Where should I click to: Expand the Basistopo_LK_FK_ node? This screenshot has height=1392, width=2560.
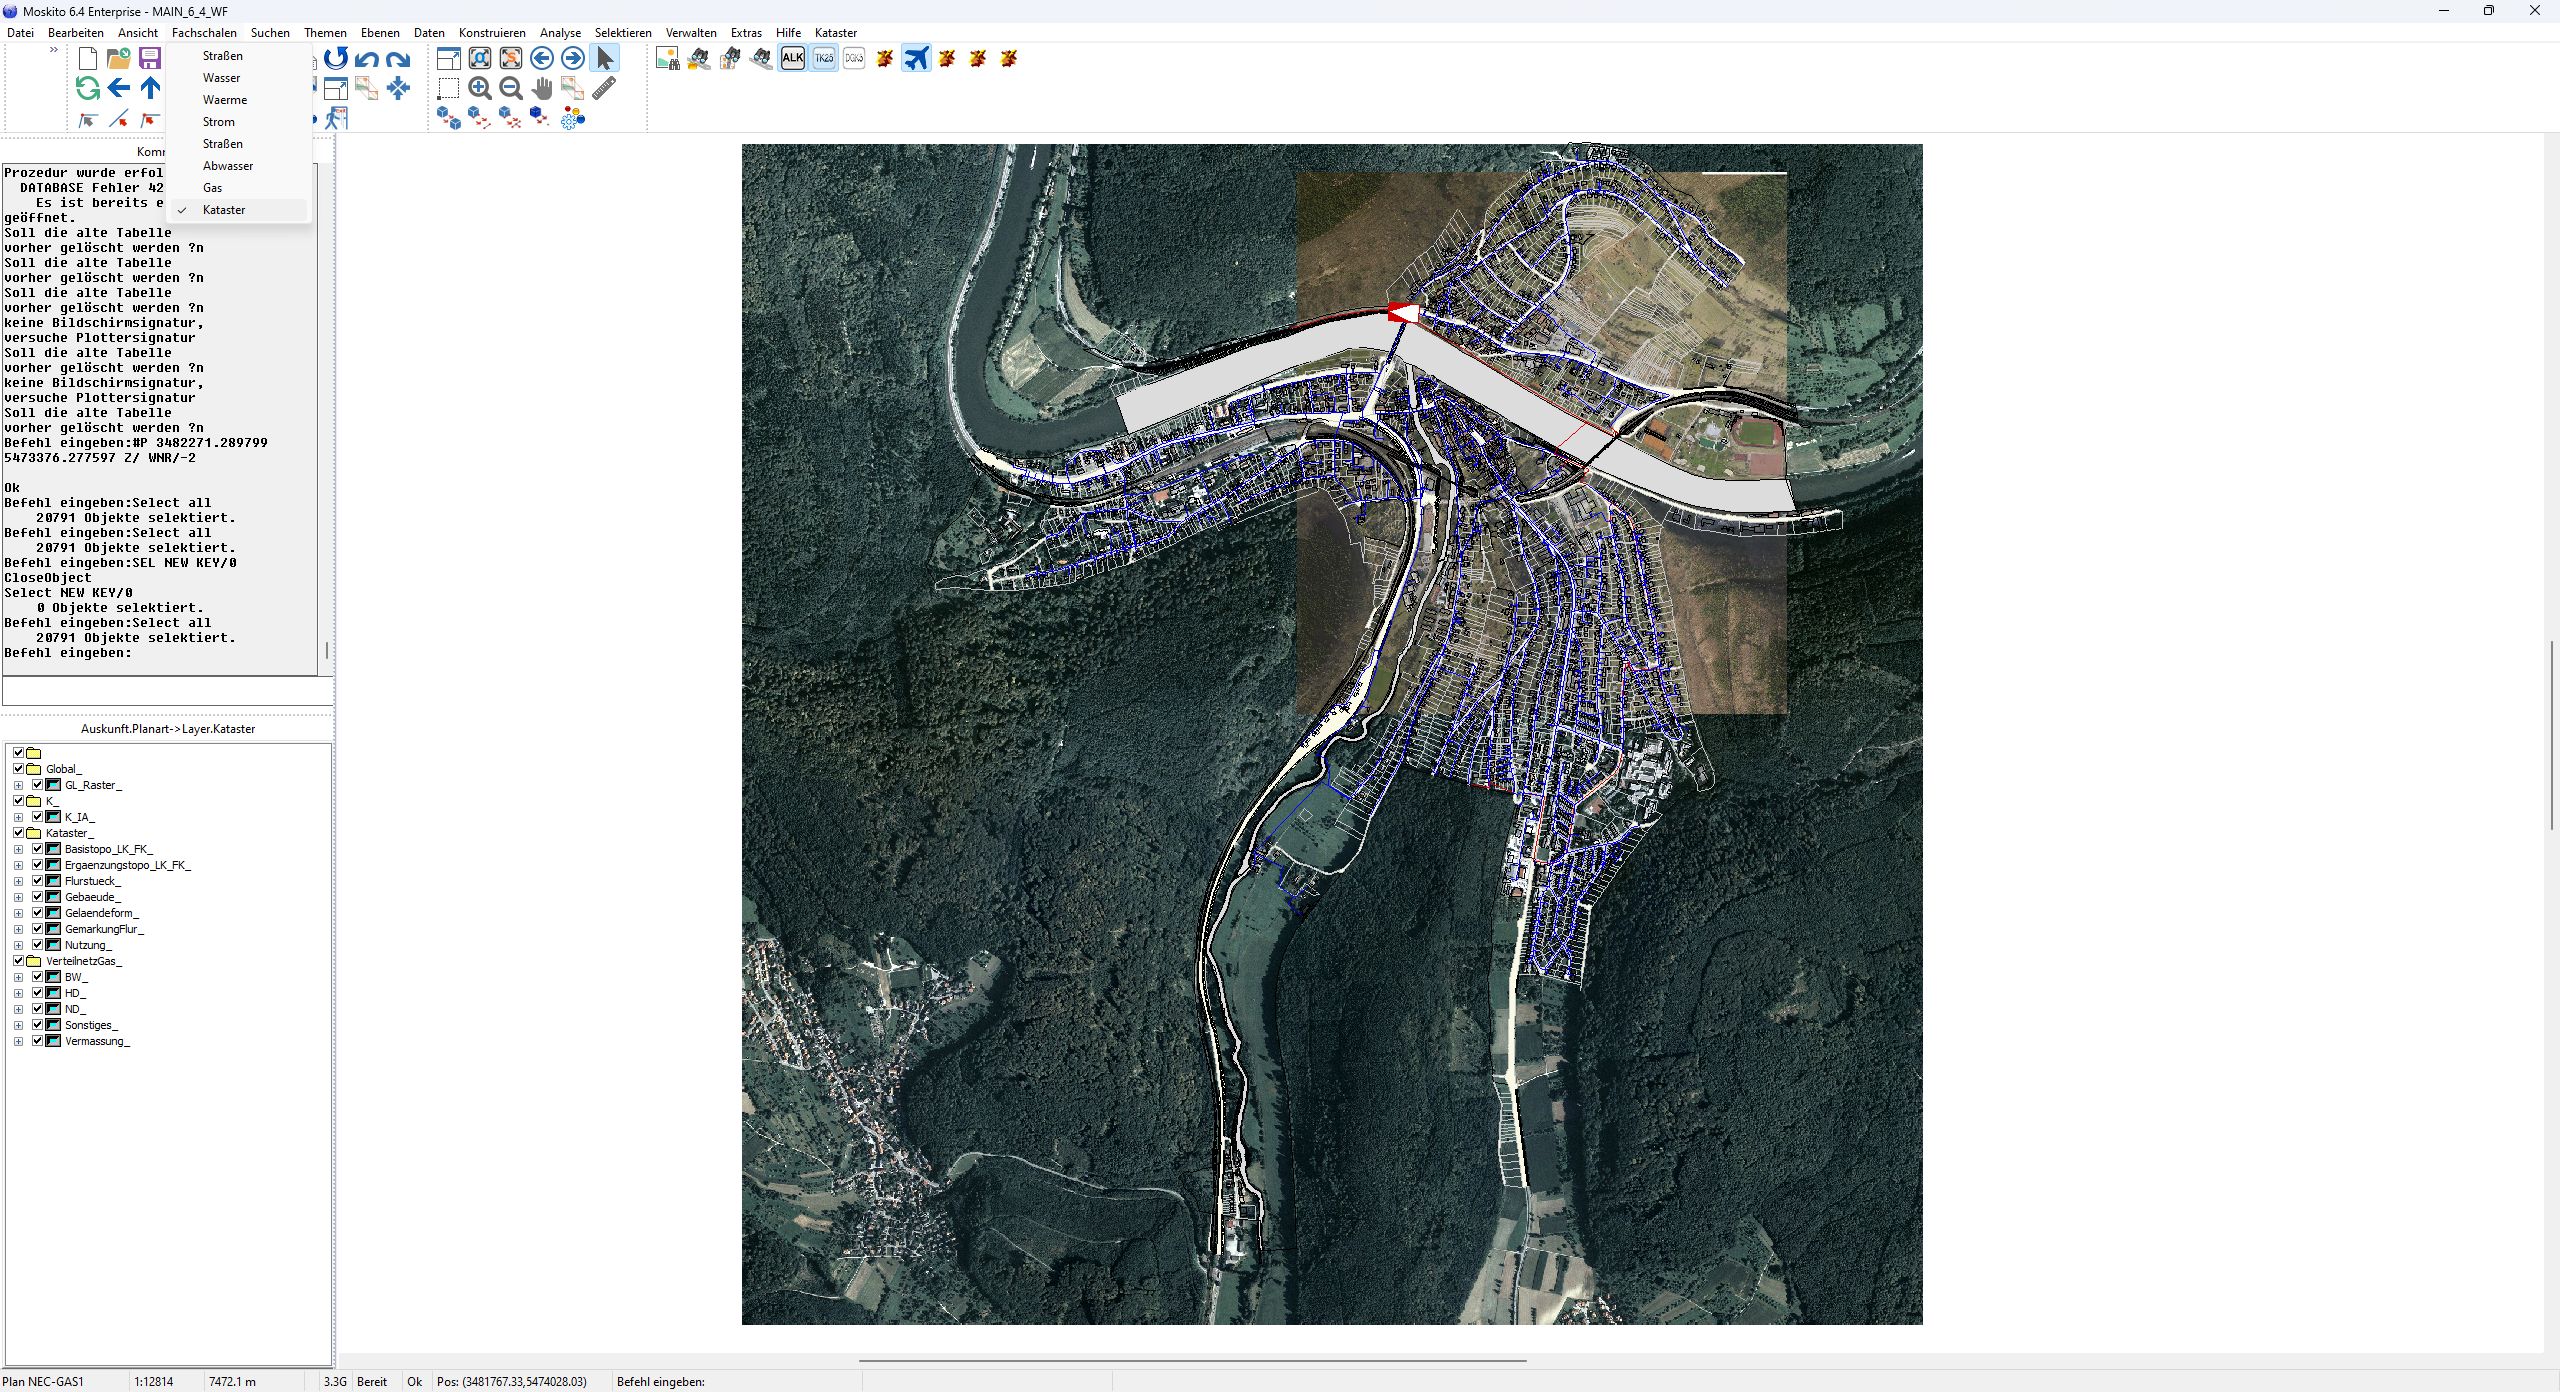[x=18, y=849]
